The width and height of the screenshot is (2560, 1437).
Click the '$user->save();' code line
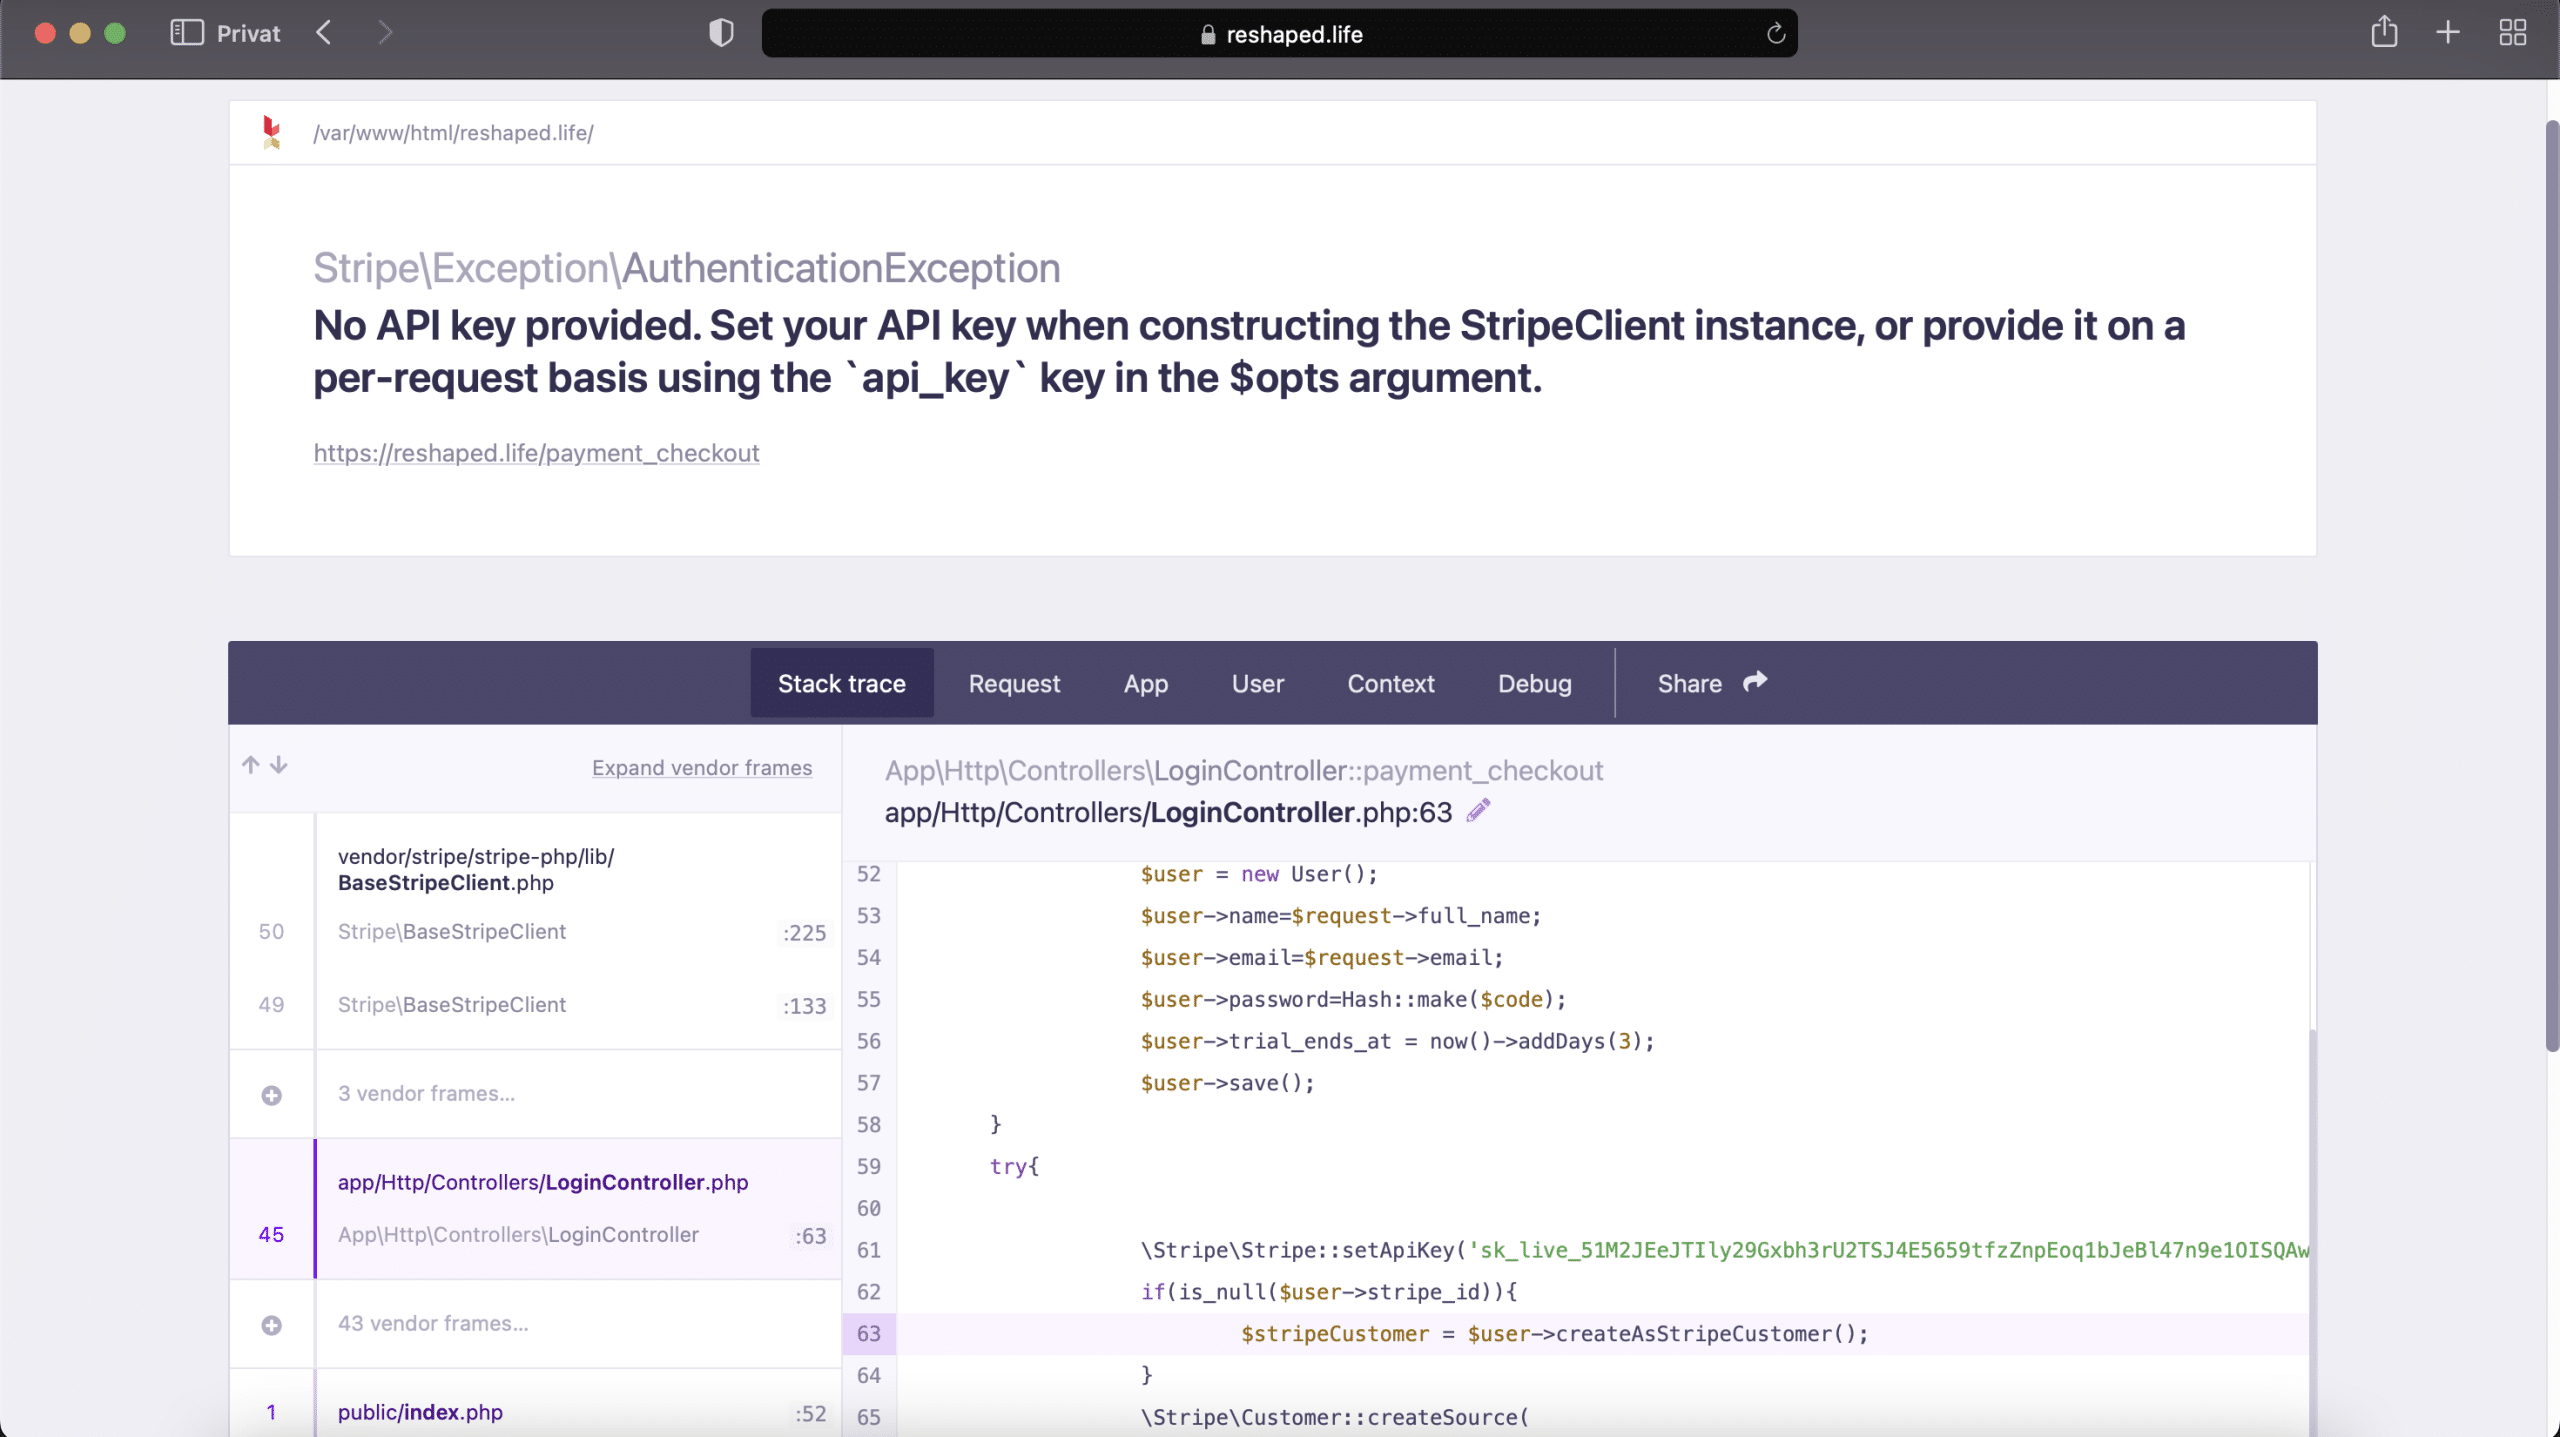pos(1227,1083)
